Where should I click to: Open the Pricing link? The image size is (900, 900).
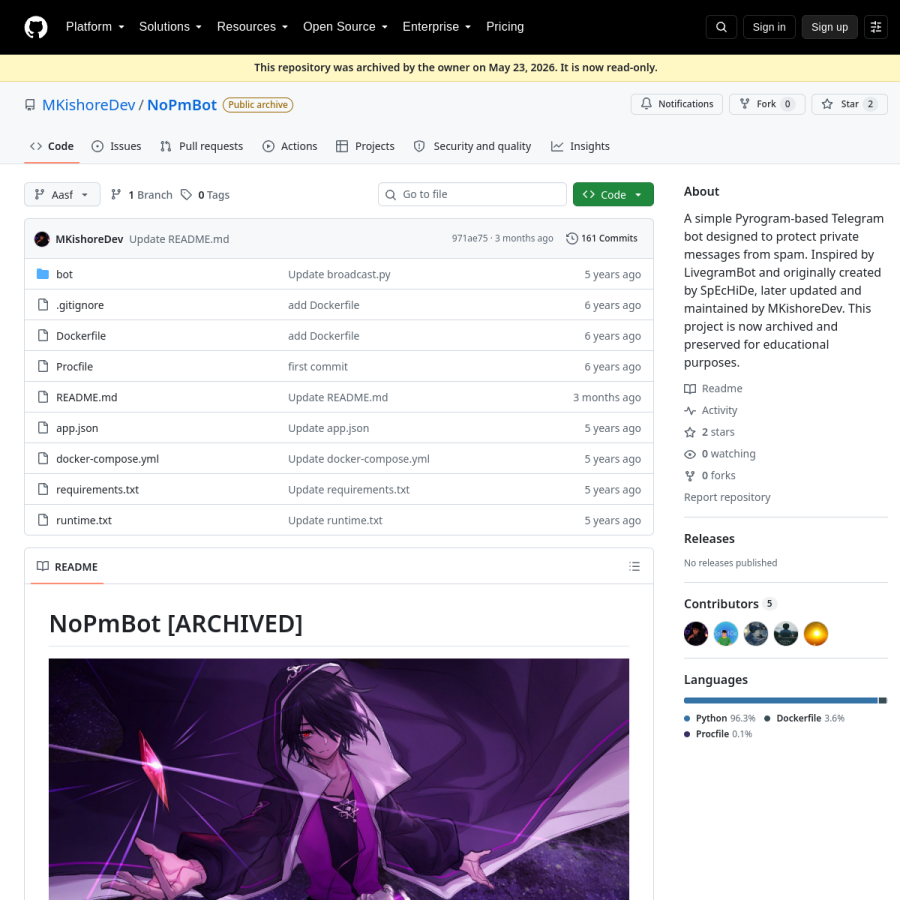(x=505, y=27)
